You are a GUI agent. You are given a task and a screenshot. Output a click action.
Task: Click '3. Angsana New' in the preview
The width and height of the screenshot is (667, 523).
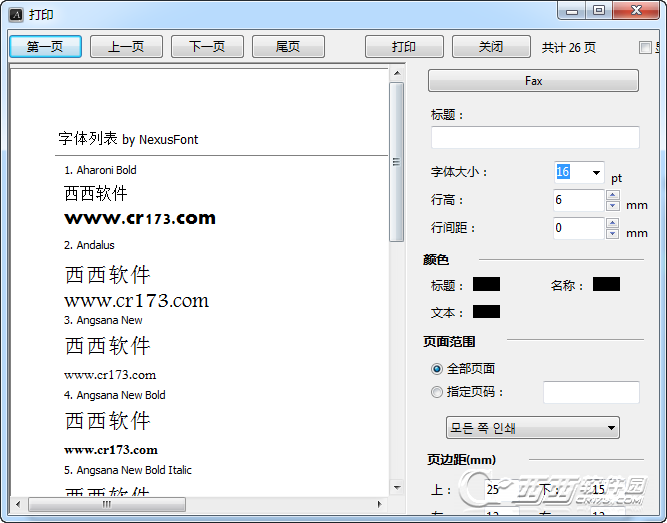click(x=103, y=320)
